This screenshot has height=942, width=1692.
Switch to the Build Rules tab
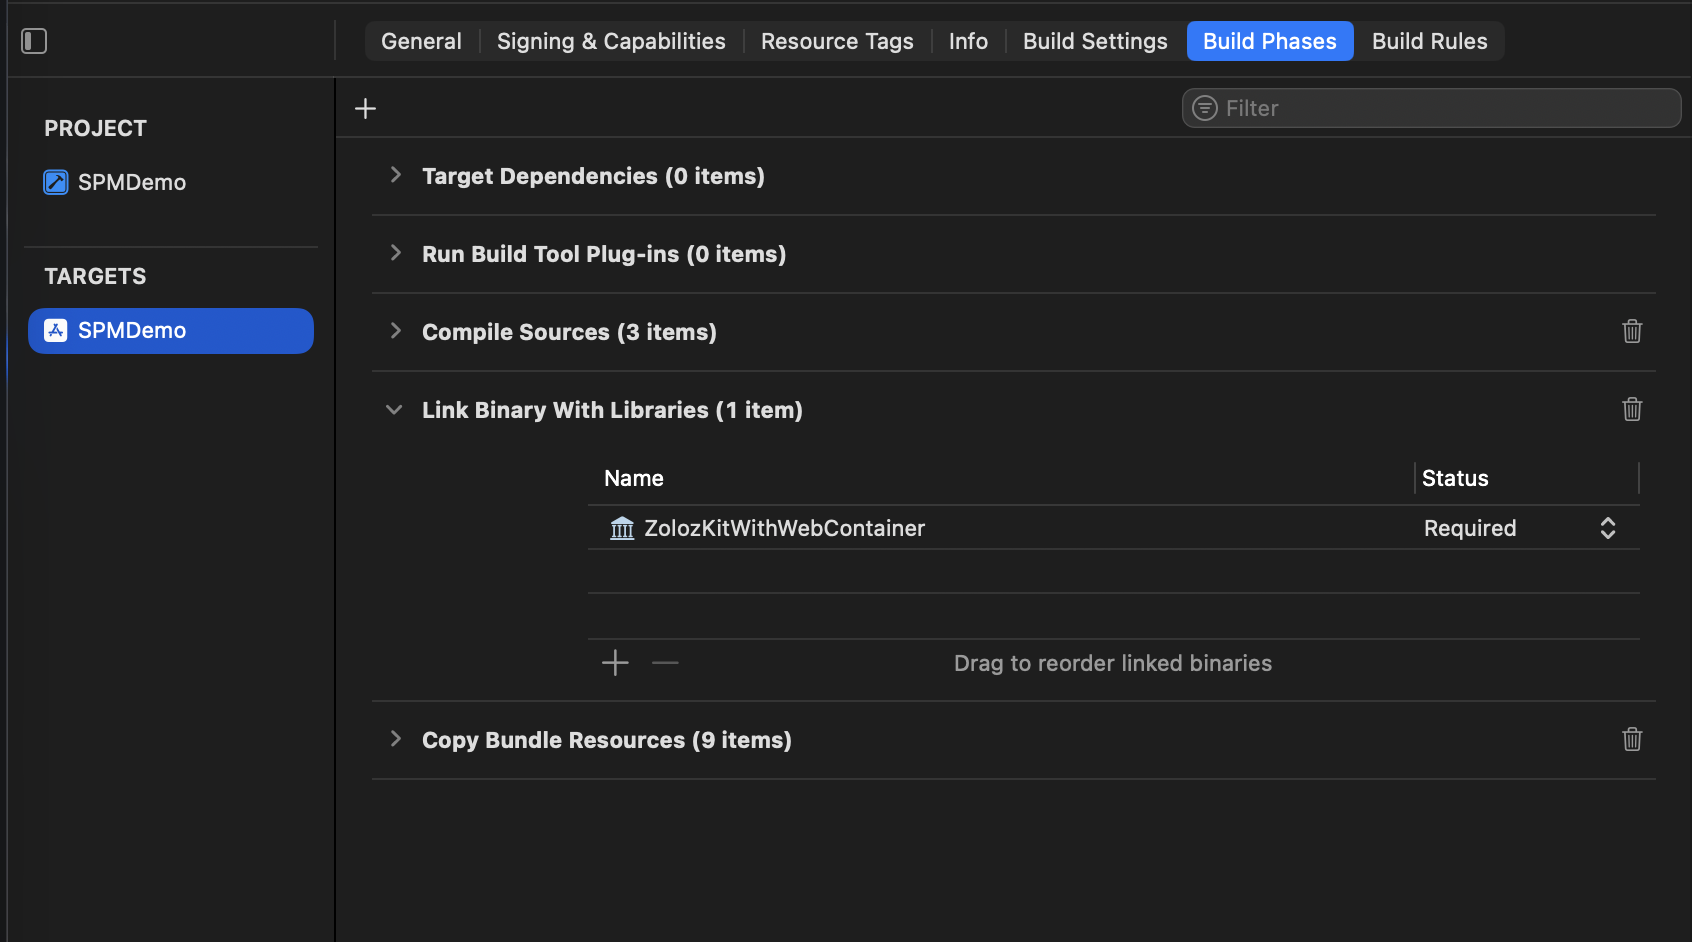click(1429, 41)
